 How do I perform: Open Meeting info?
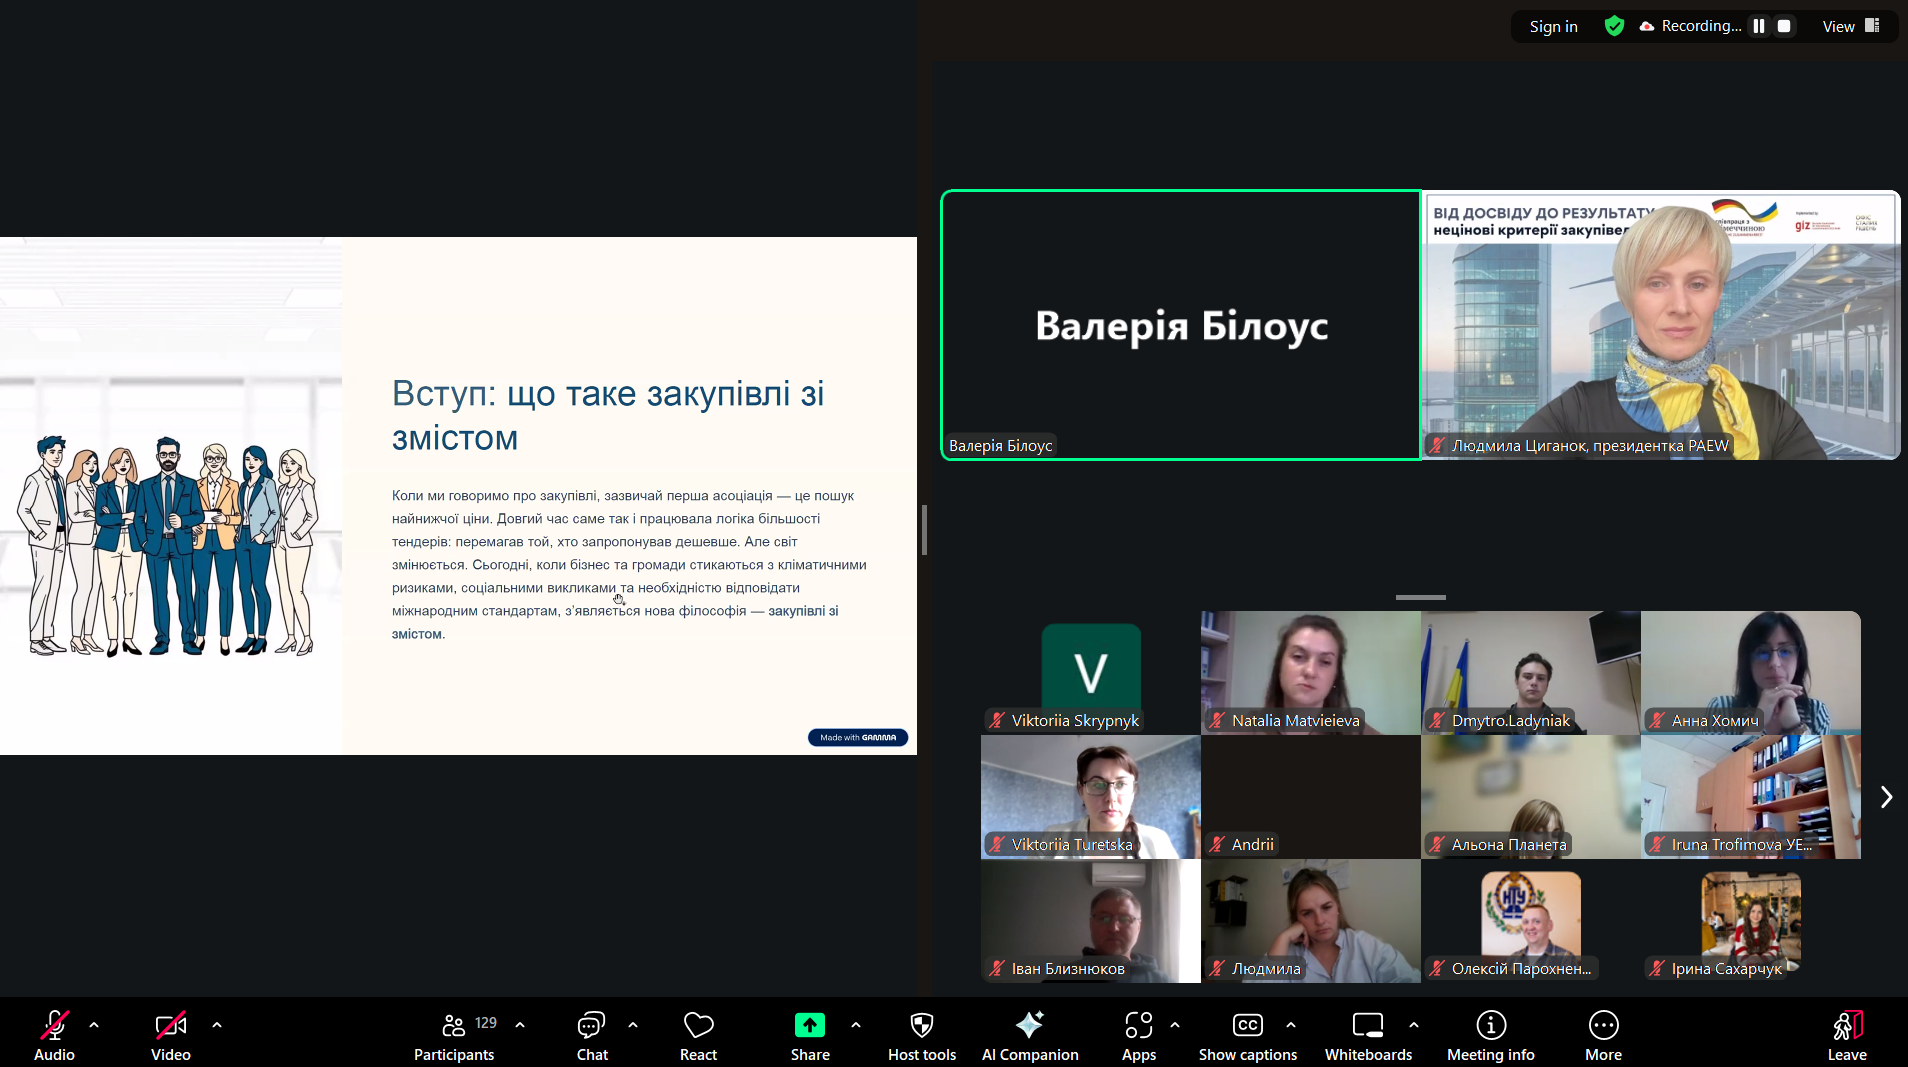[1490, 1035]
